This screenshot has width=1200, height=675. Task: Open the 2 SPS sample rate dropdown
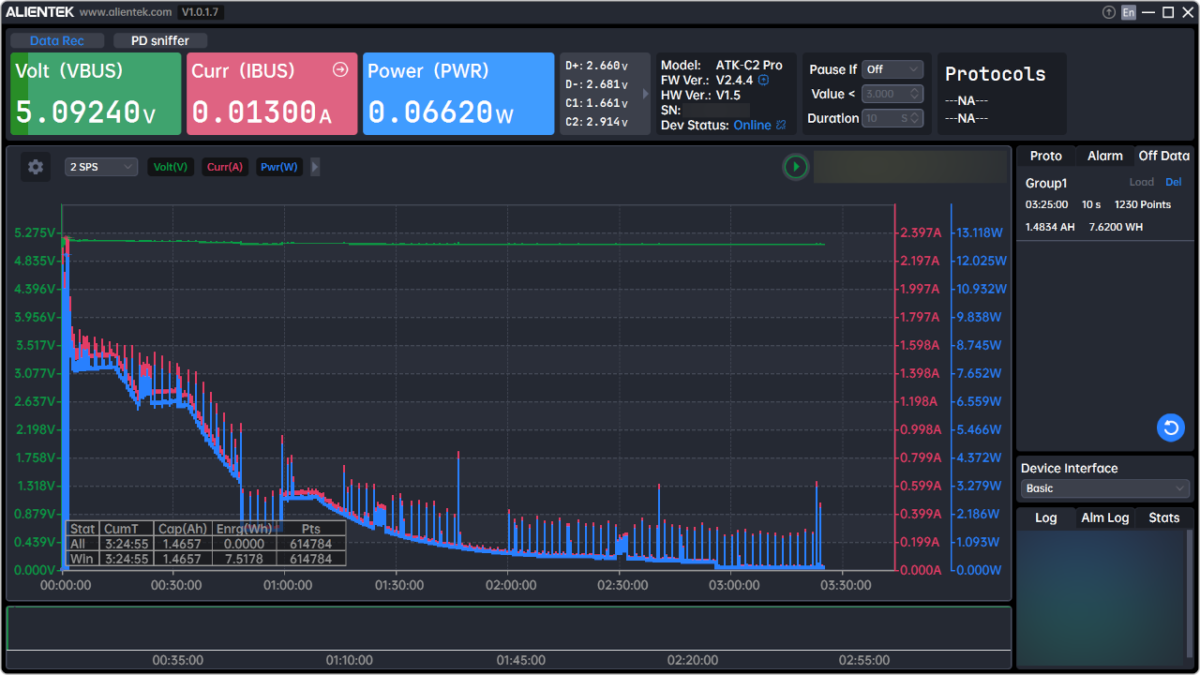[101, 167]
